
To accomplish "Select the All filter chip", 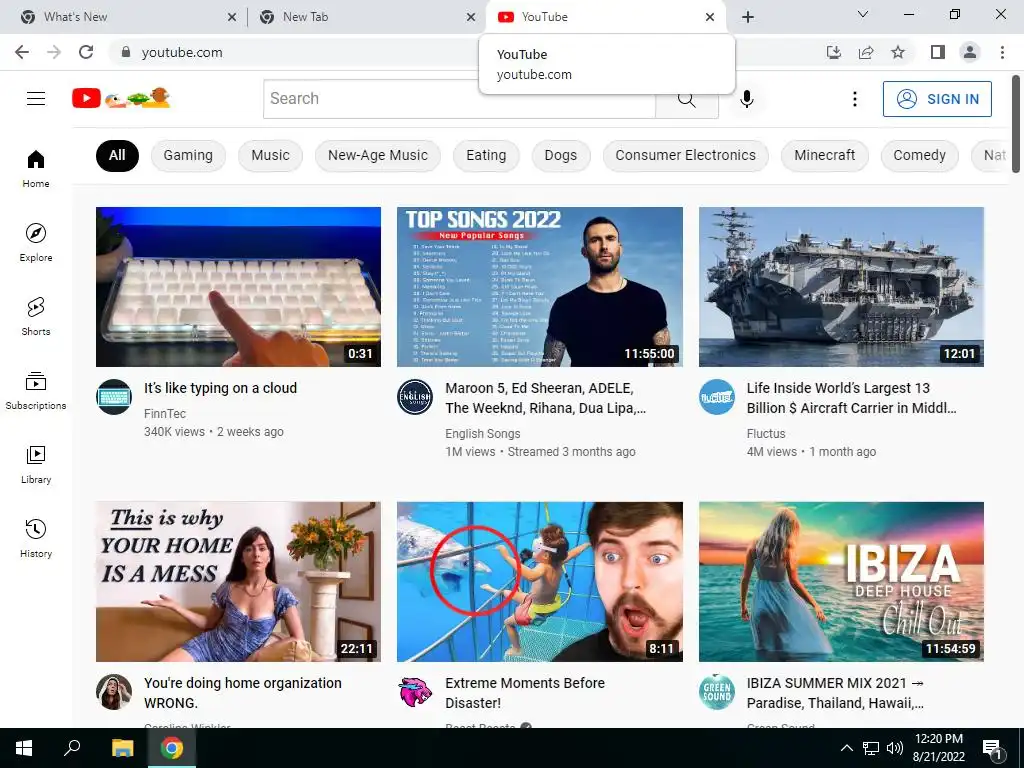I will (117, 155).
